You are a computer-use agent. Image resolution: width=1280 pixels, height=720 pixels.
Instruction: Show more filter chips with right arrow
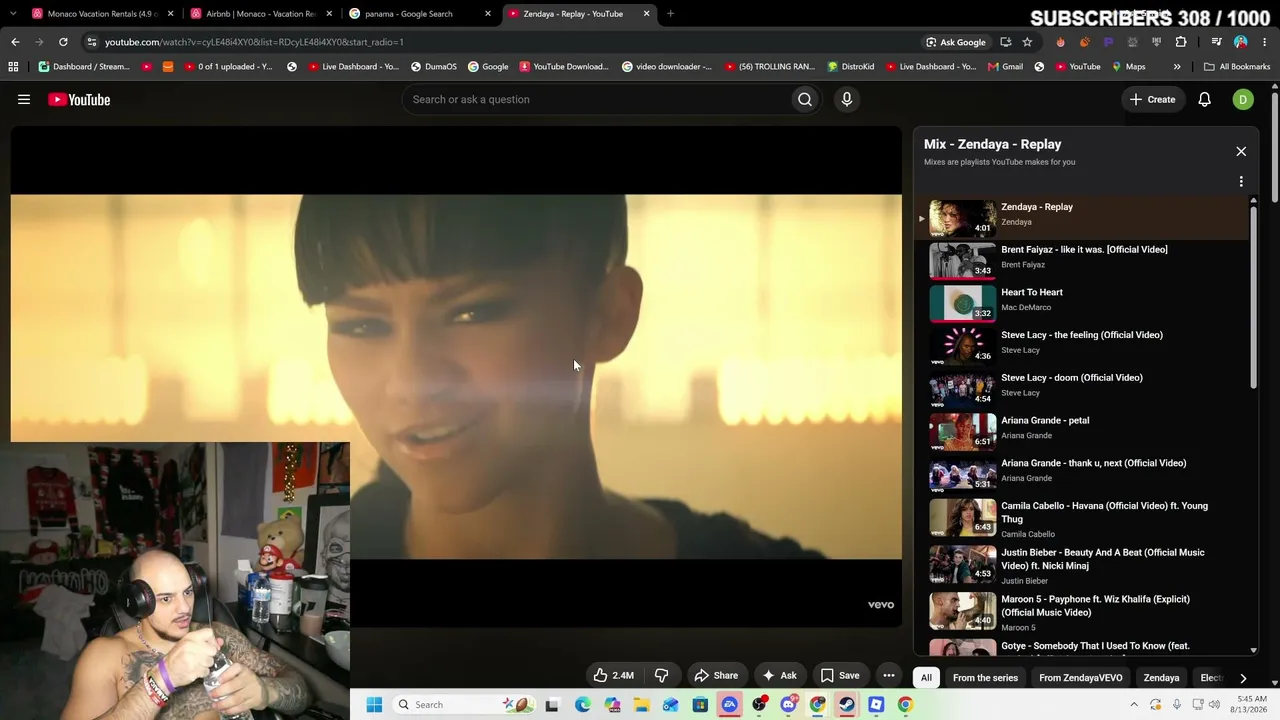point(1243,678)
